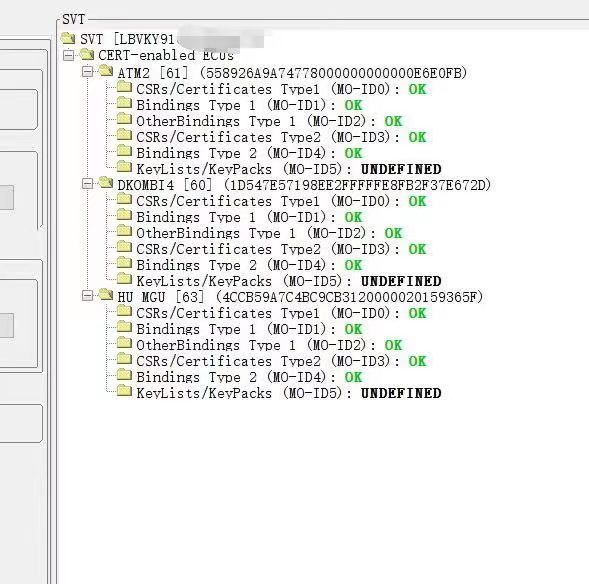Screen dimensions: 589x584
Task: Click the ATM2 [61] folder icon
Action: click(x=106, y=71)
